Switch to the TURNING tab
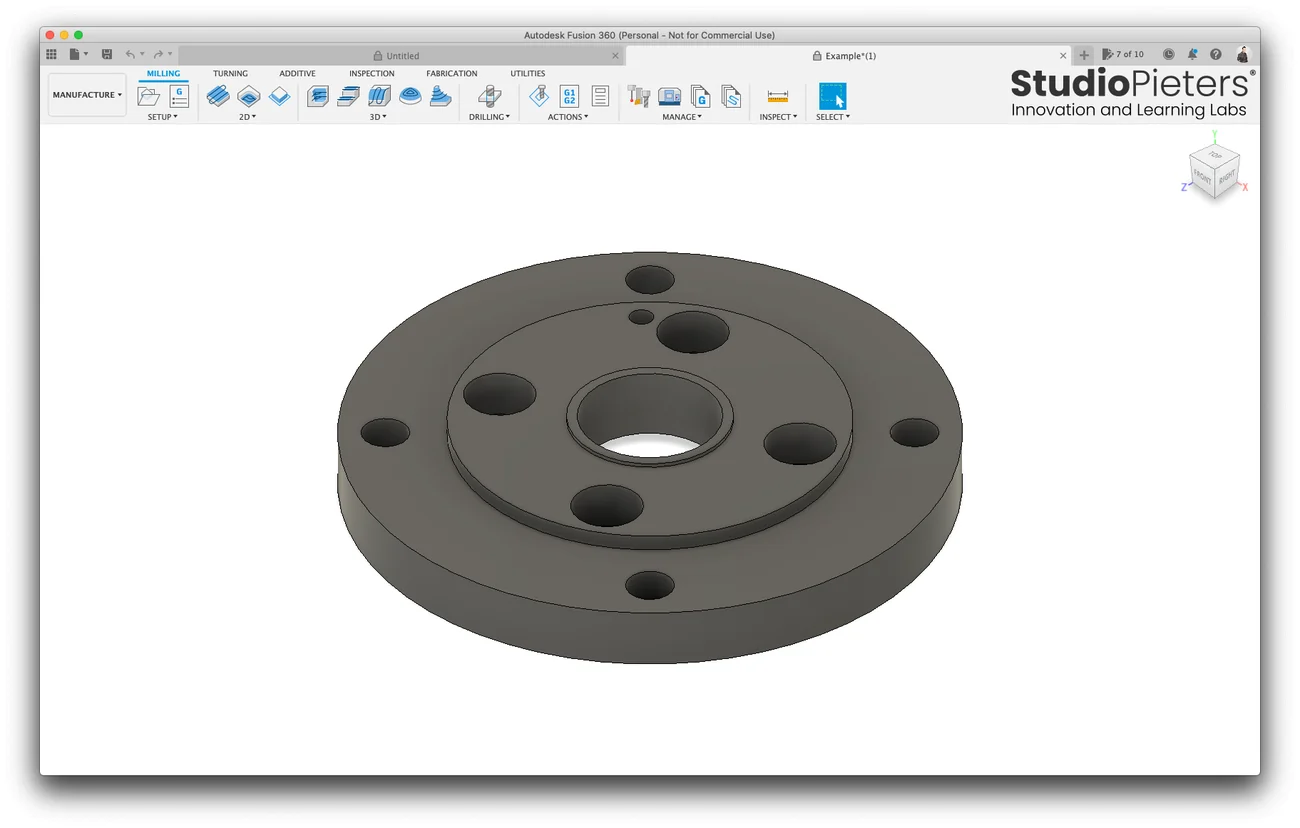Image resolution: width=1300 pixels, height=828 pixels. (x=230, y=74)
